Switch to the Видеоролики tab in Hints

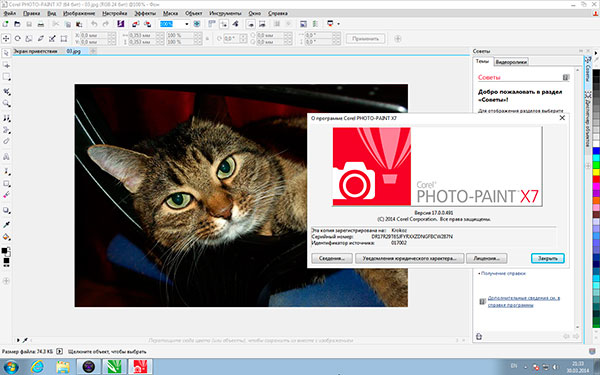click(511, 62)
